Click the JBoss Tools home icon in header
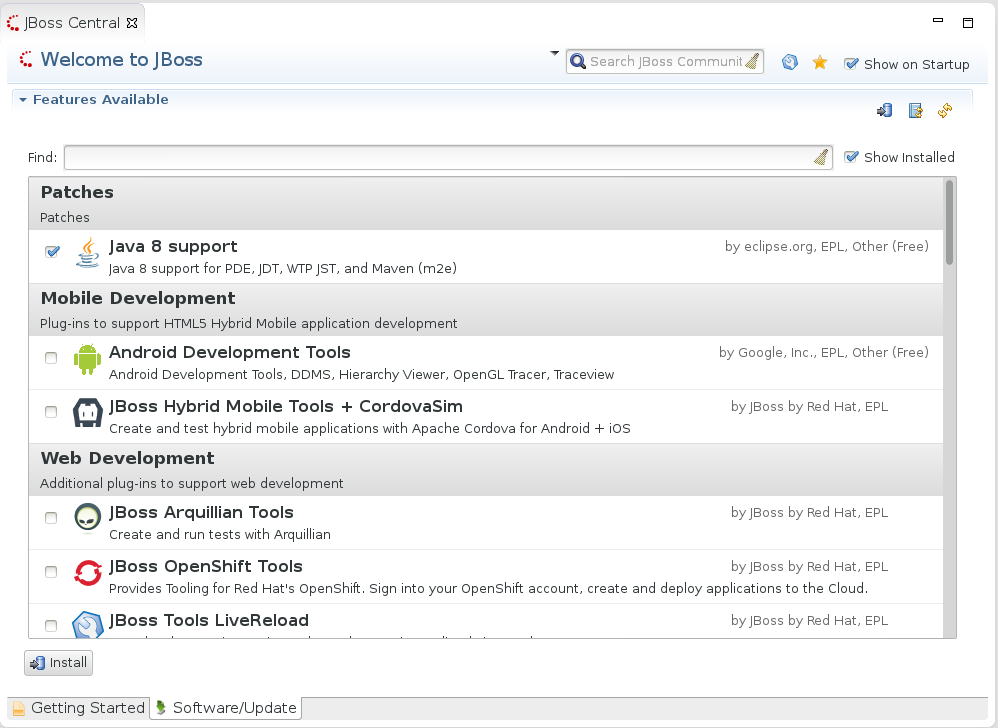The image size is (998, 728). pos(790,62)
